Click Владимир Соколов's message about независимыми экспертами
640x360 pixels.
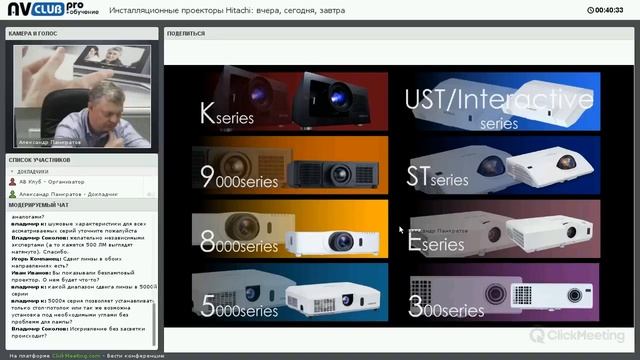click(x=78, y=244)
